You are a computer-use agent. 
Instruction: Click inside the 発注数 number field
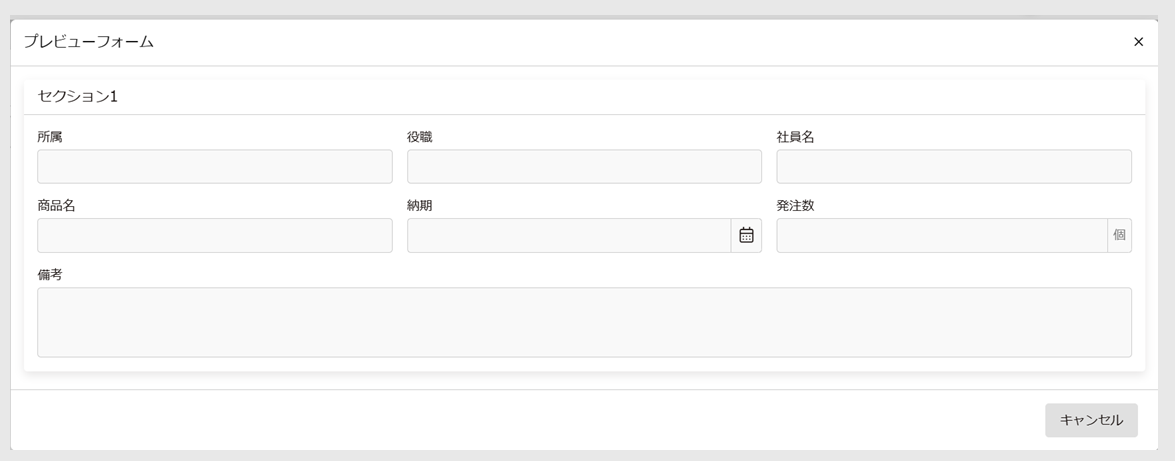click(942, 235)
